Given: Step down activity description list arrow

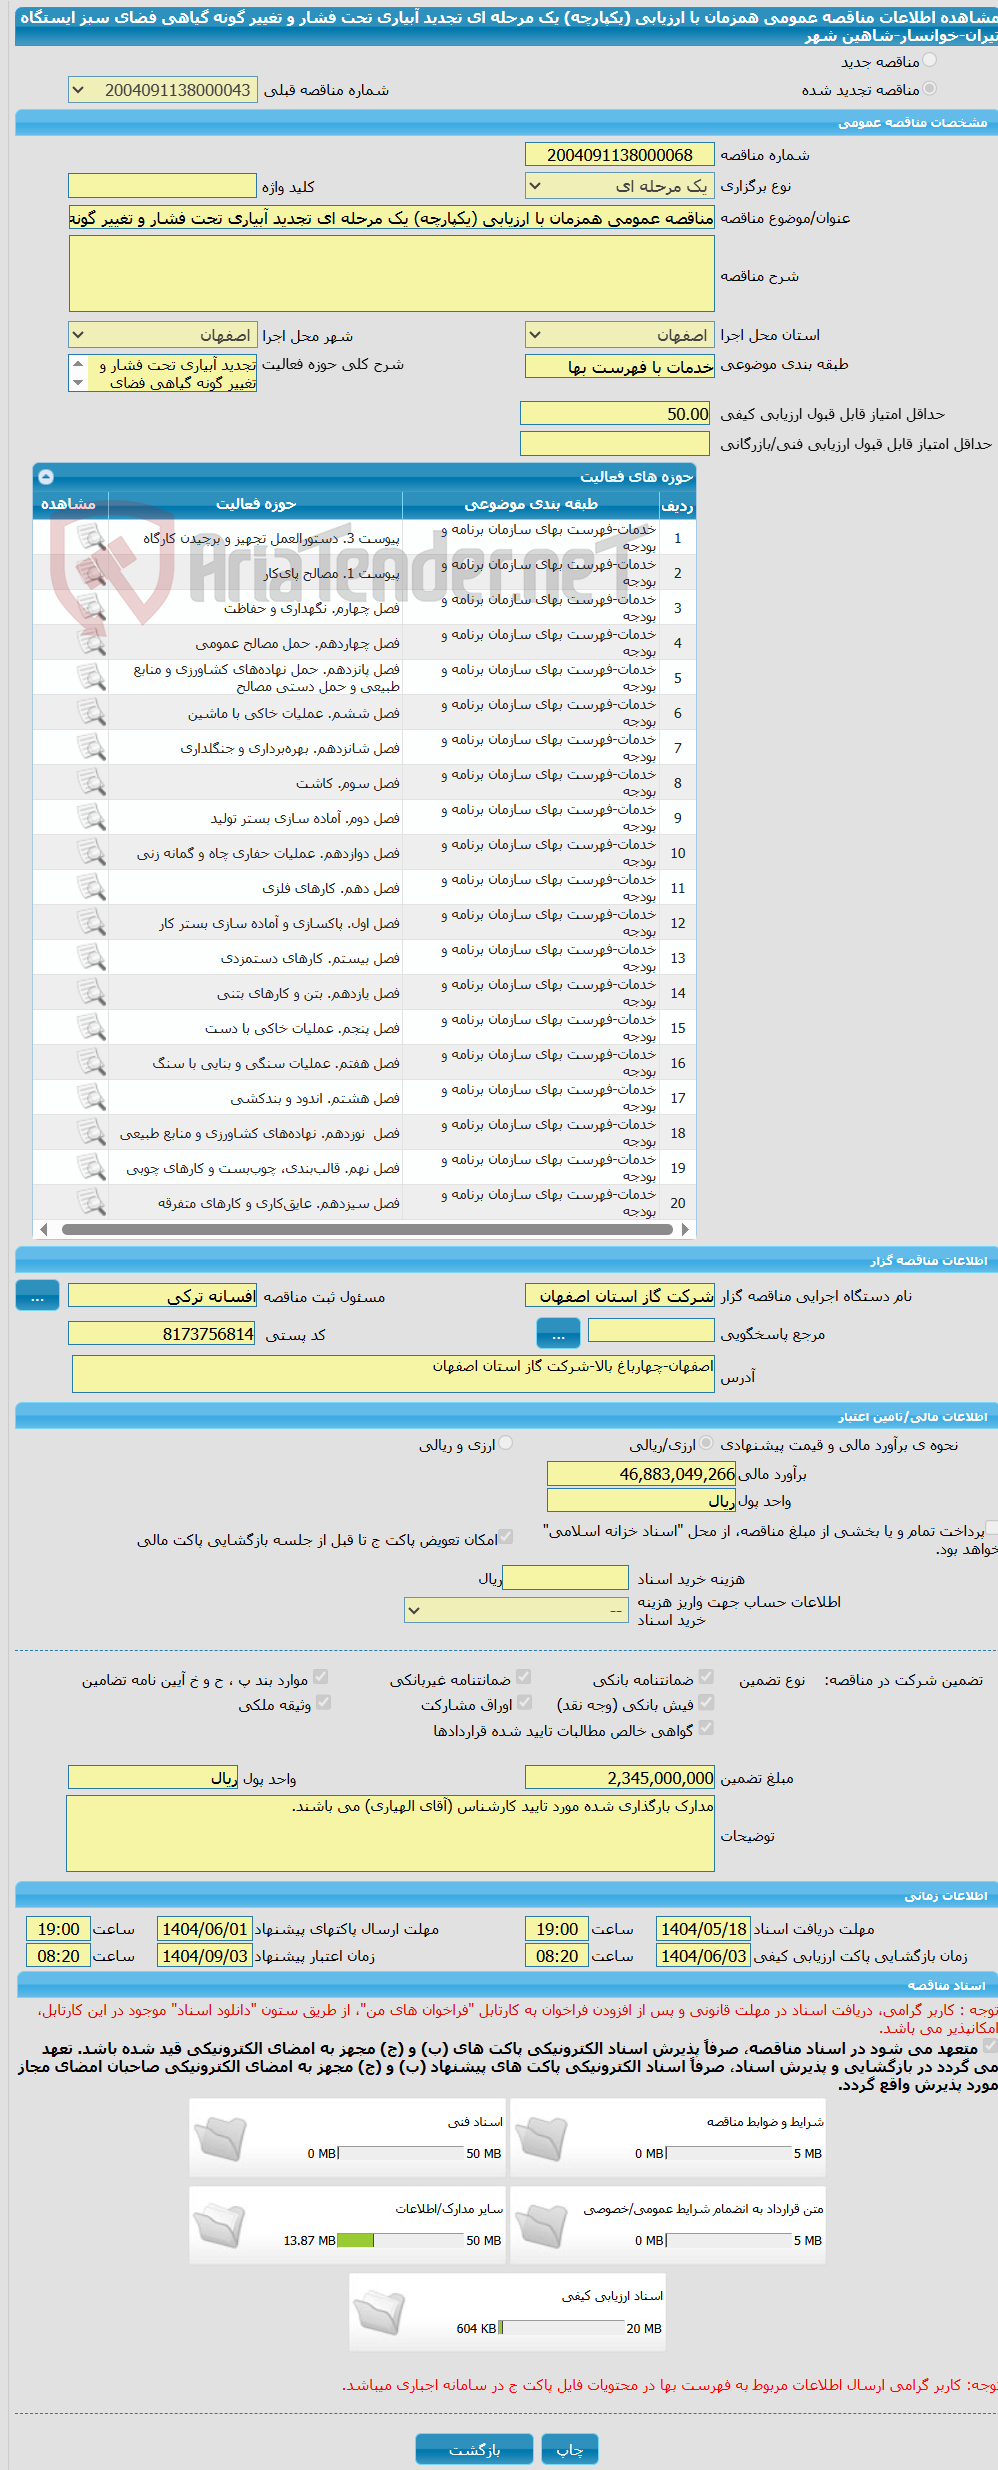Looking at the screenshot, I should (78, 383).
